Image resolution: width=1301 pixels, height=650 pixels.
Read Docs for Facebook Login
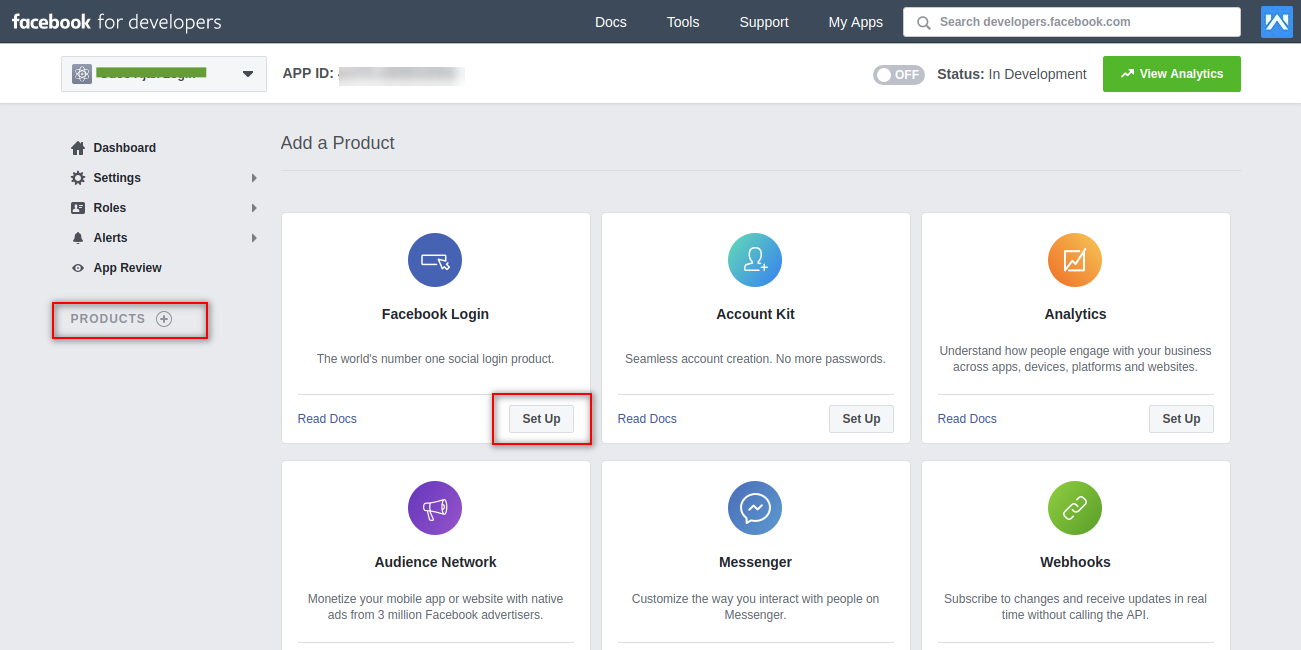[x=327, y=419]
